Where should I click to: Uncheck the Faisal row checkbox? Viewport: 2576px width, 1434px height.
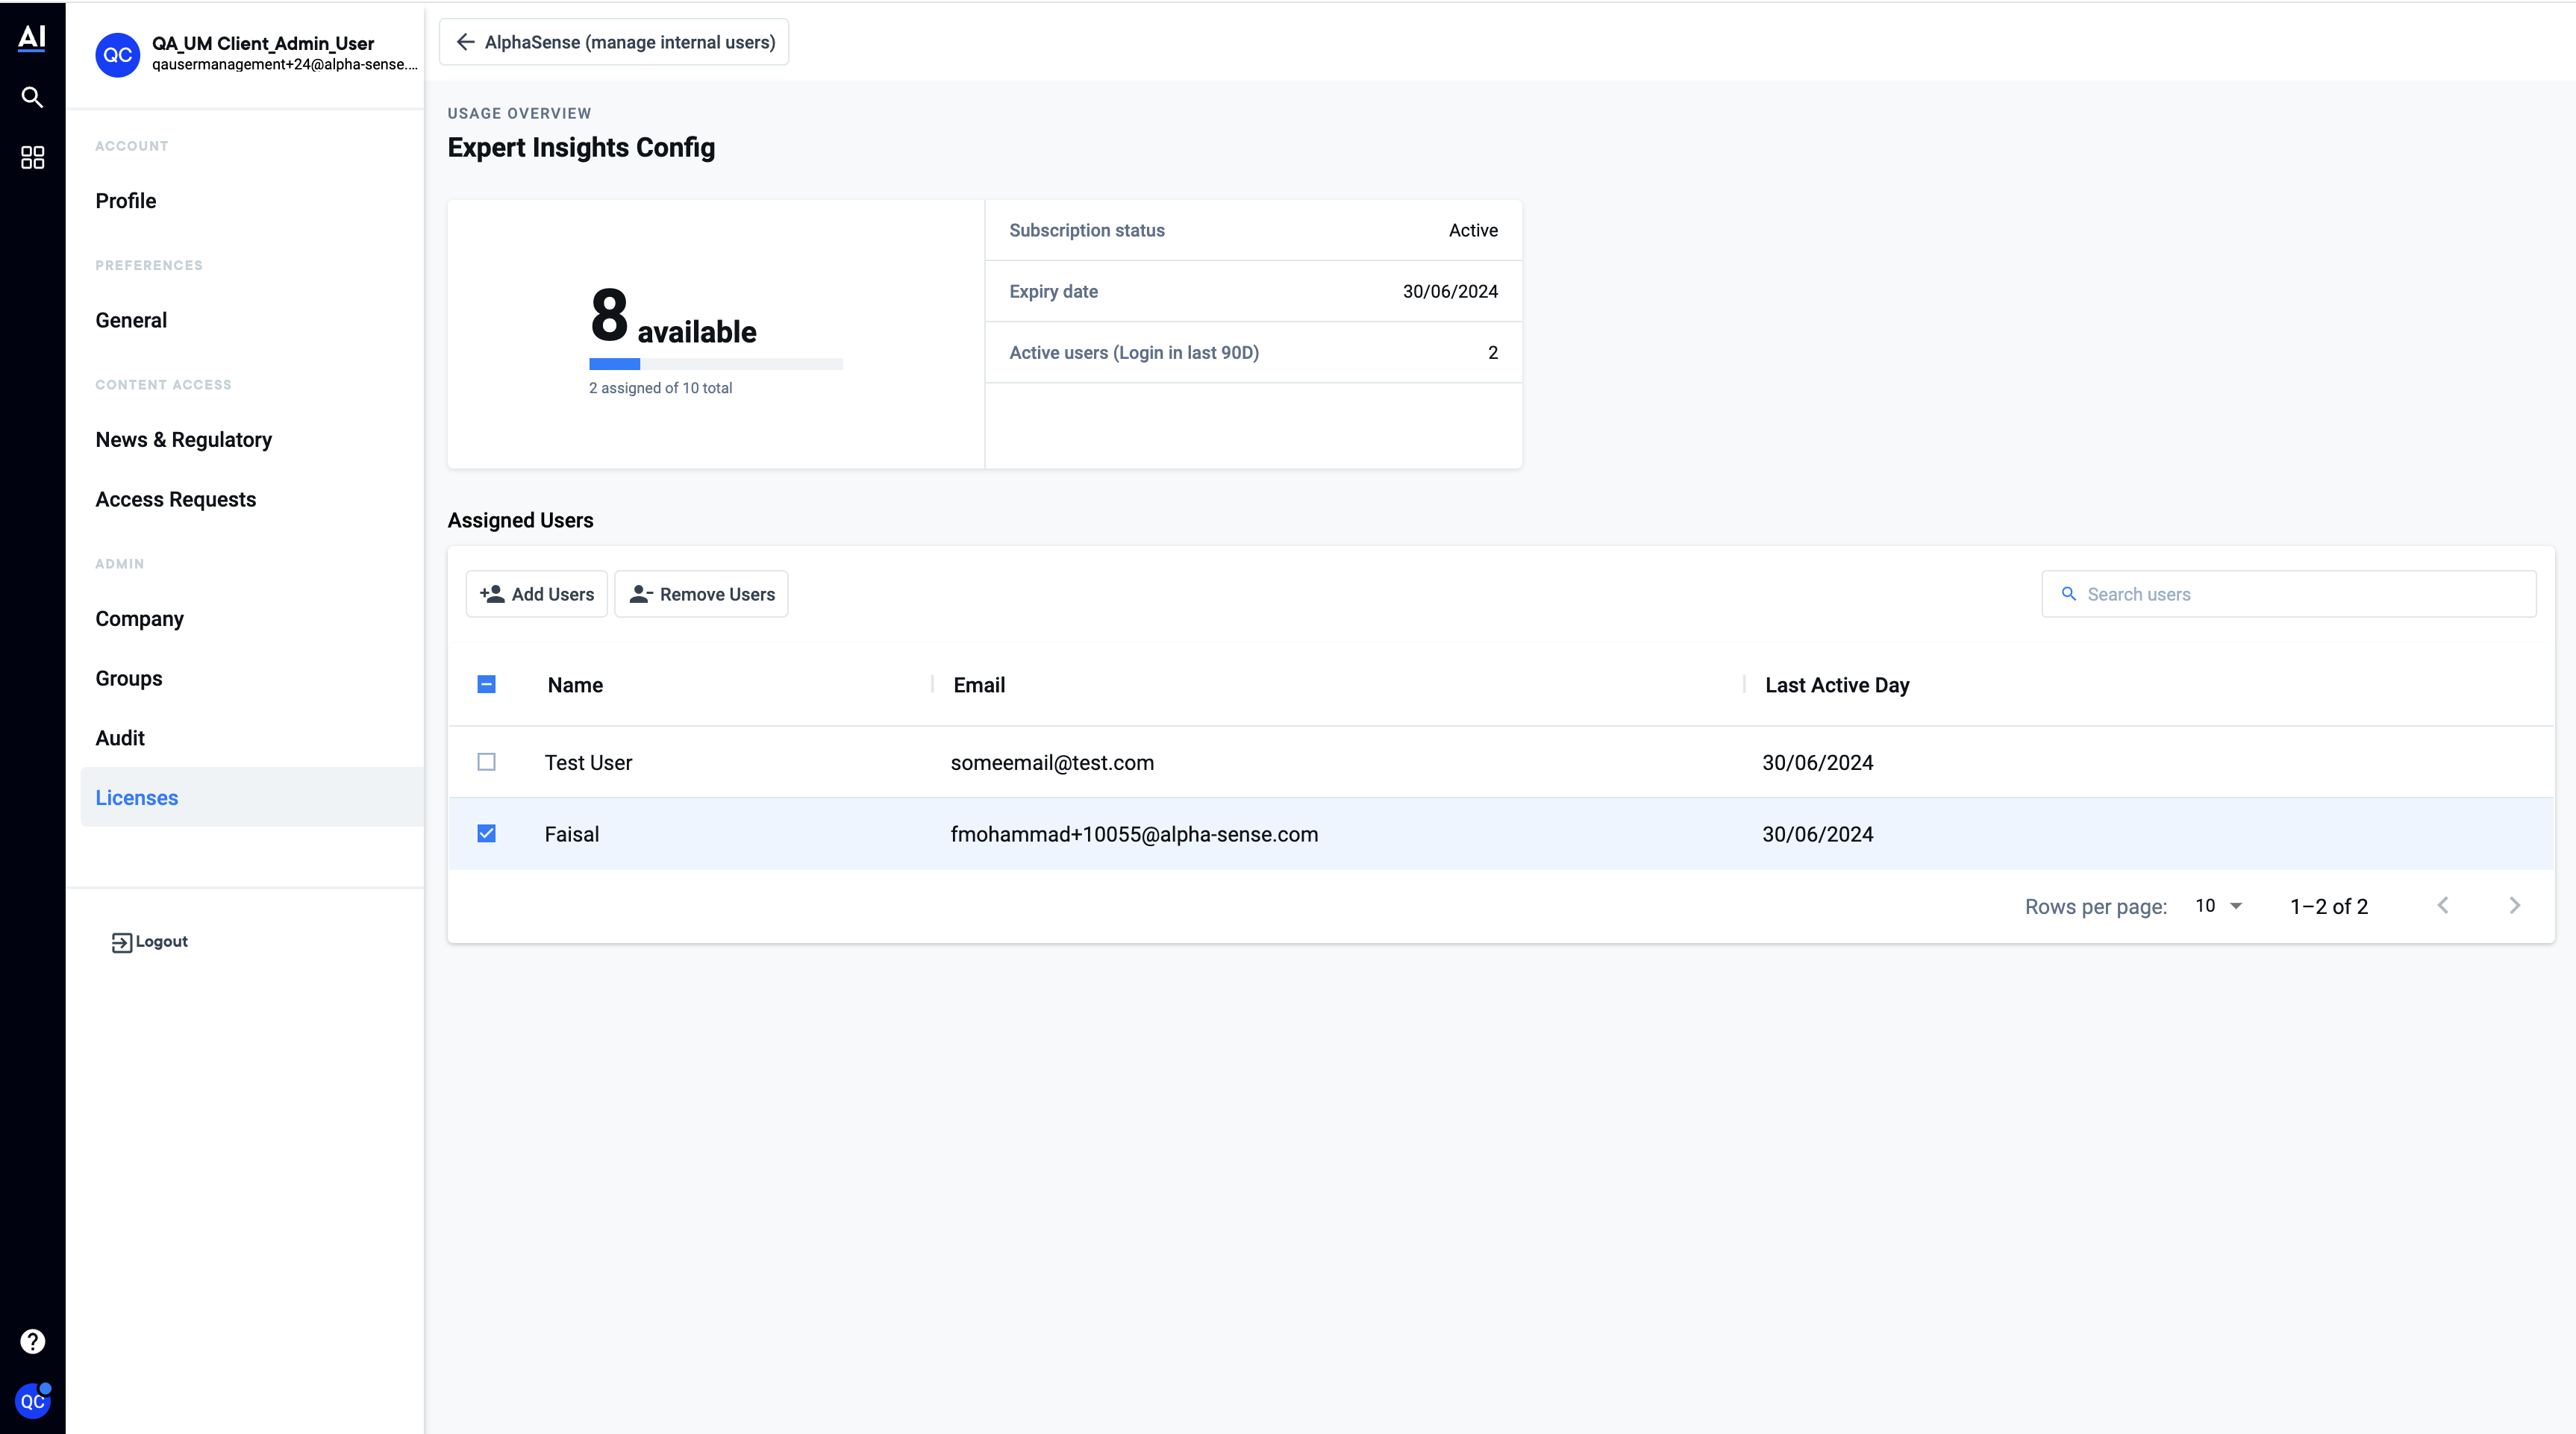point(486,834)
